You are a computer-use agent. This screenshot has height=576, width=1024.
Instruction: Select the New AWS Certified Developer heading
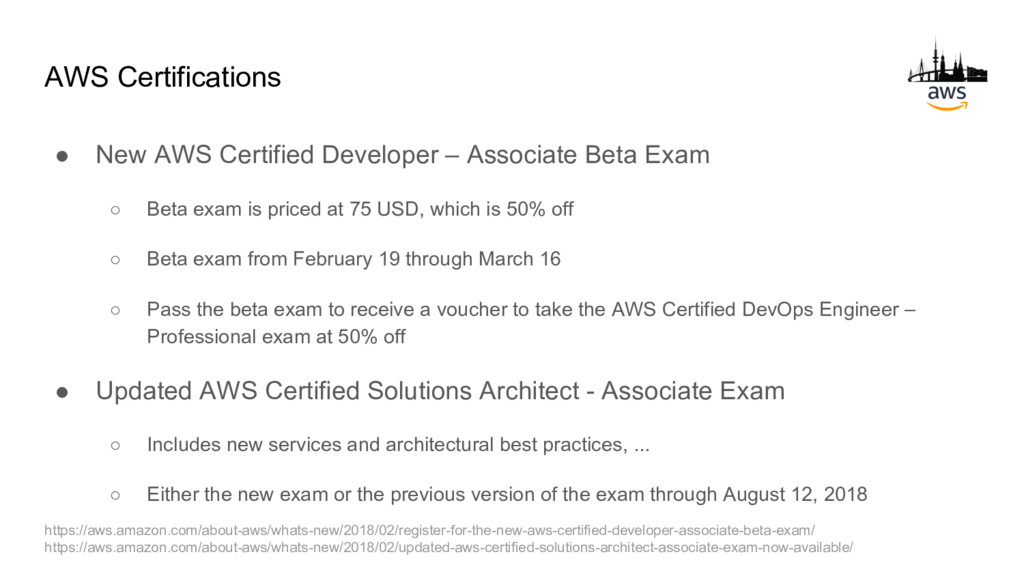click(402, 155)
